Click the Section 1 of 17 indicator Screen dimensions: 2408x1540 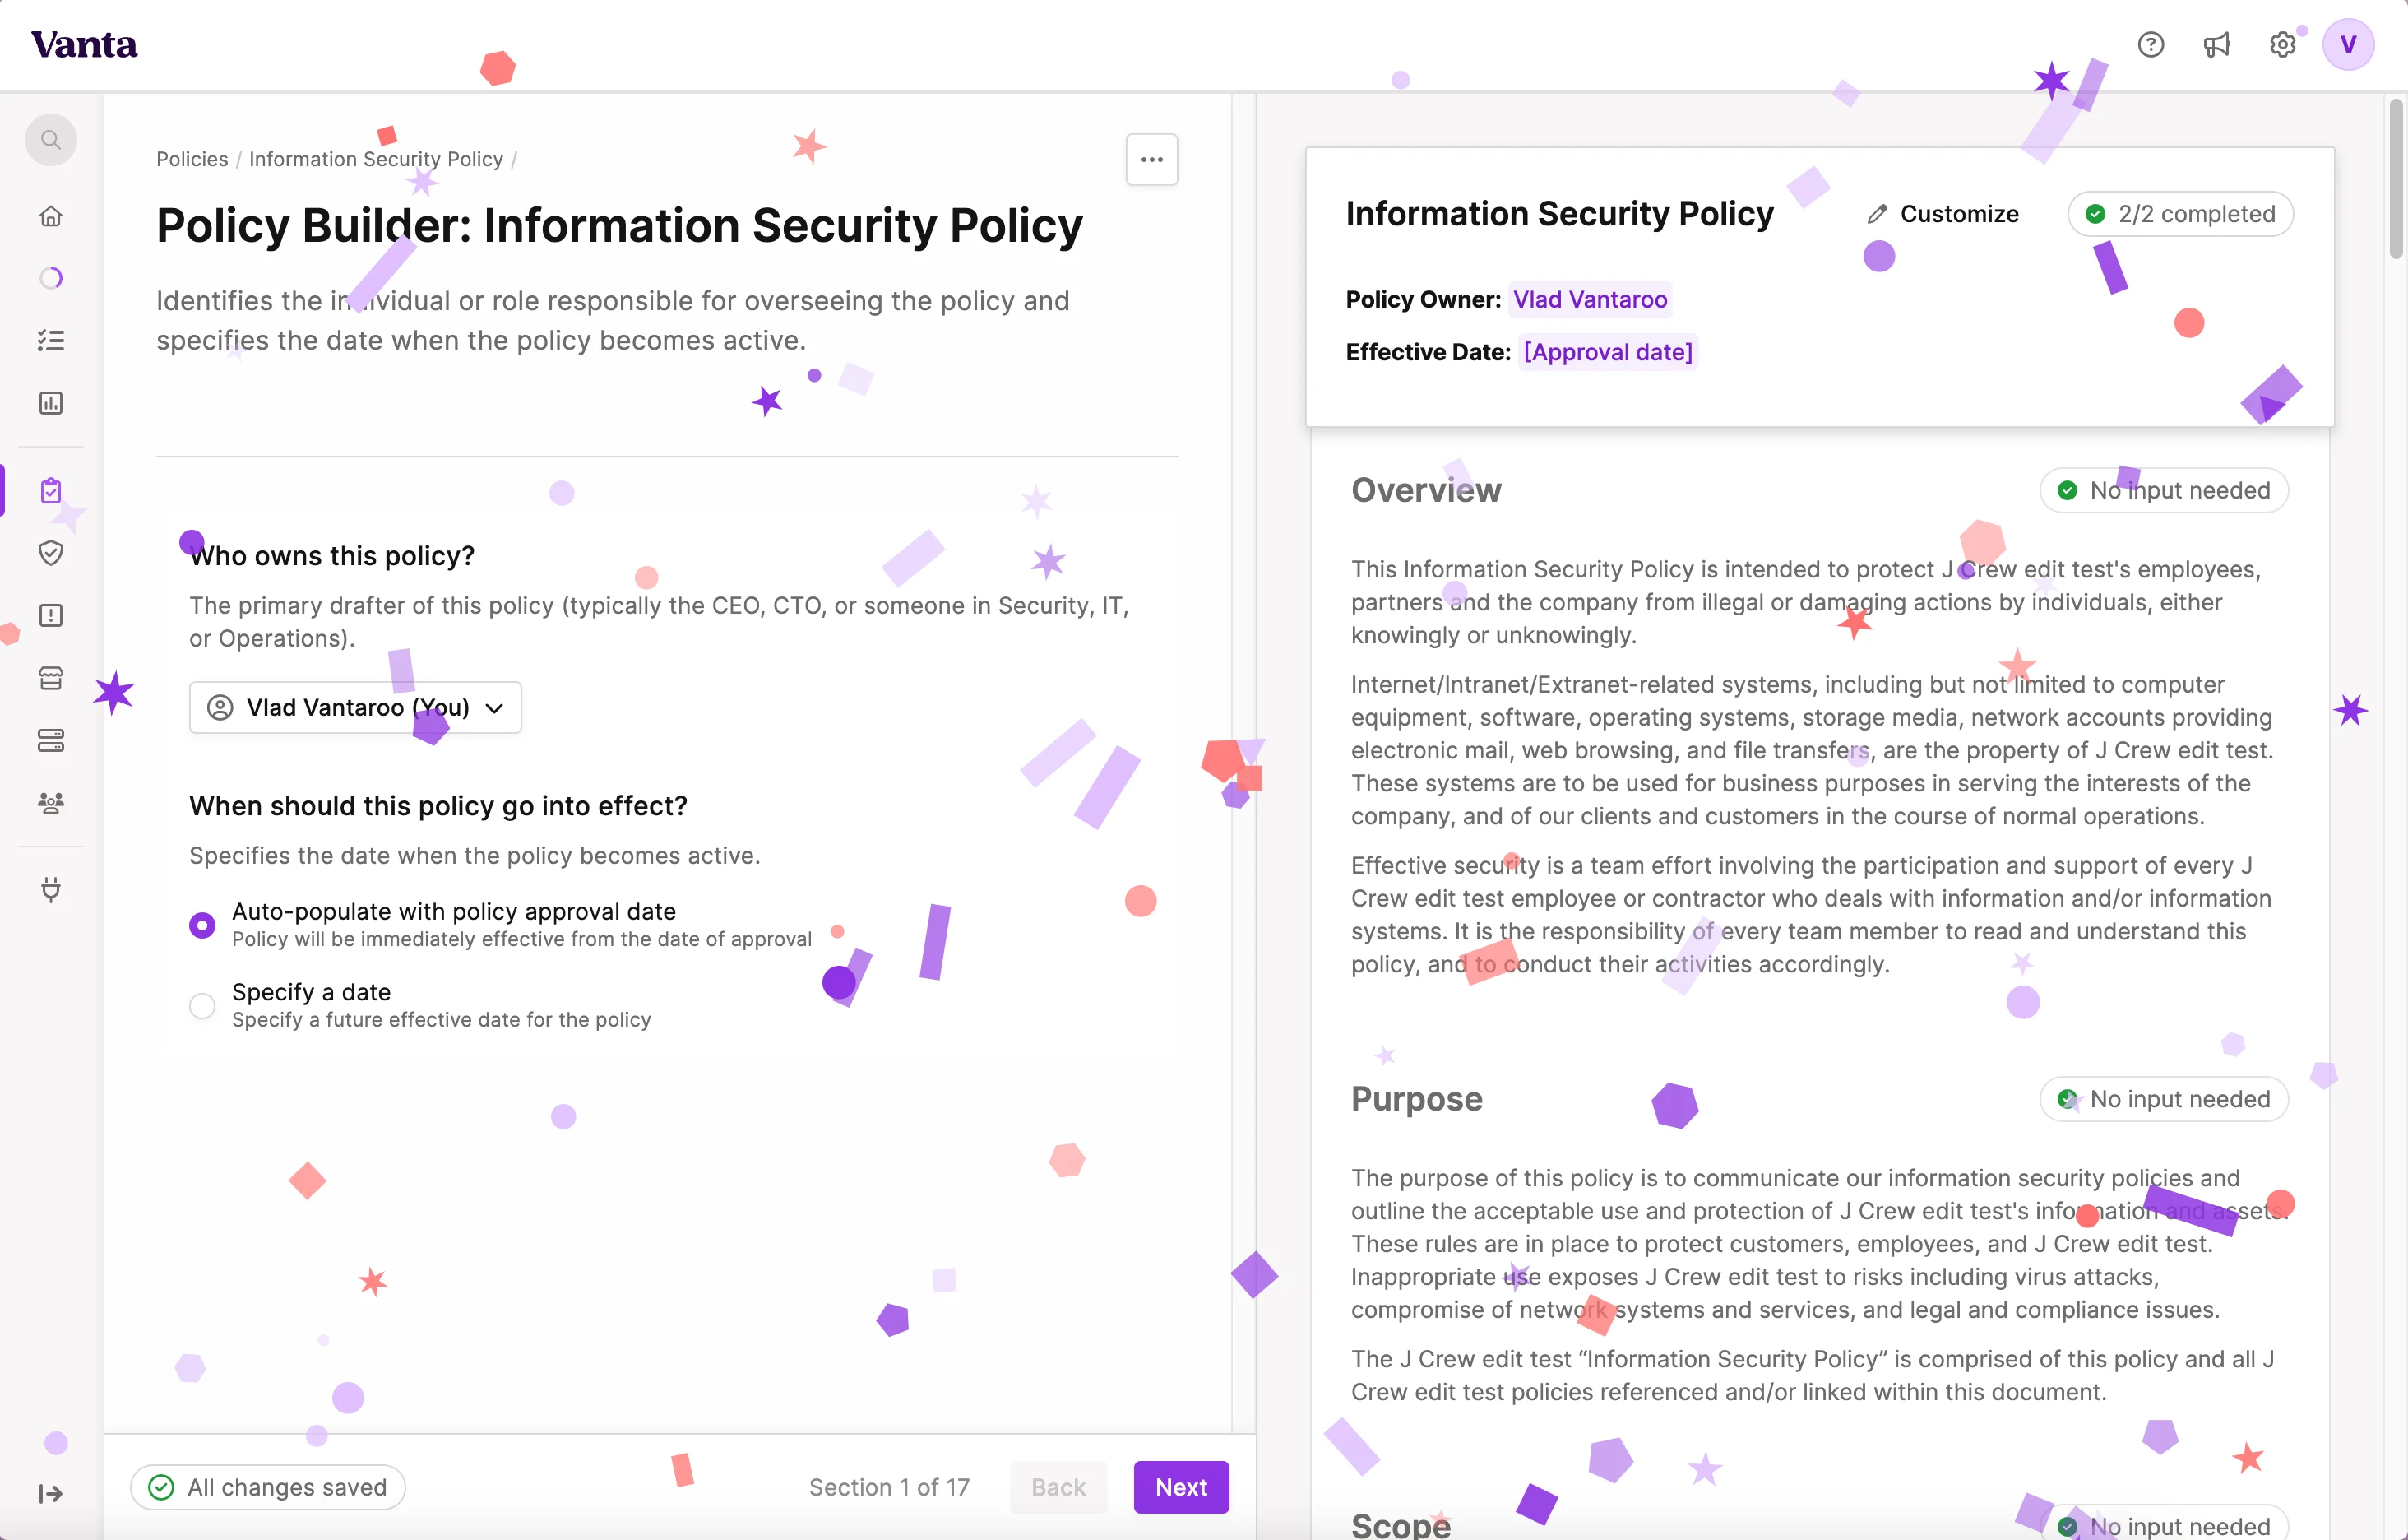[889, 1487]
